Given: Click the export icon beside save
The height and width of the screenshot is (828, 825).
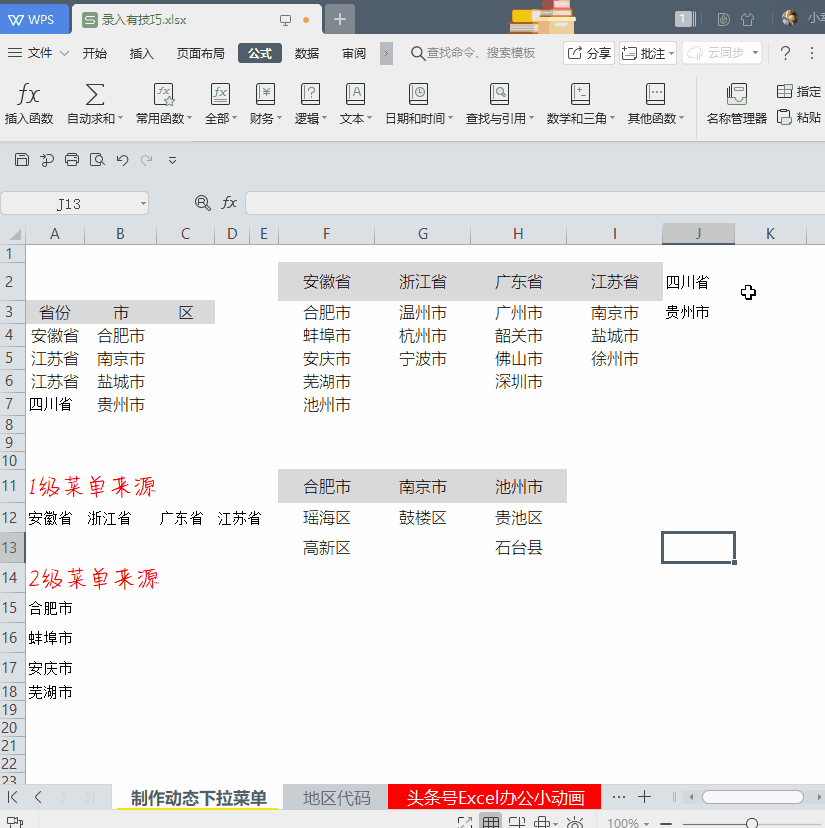Looking at the screenshot, I should pos(47,159).
